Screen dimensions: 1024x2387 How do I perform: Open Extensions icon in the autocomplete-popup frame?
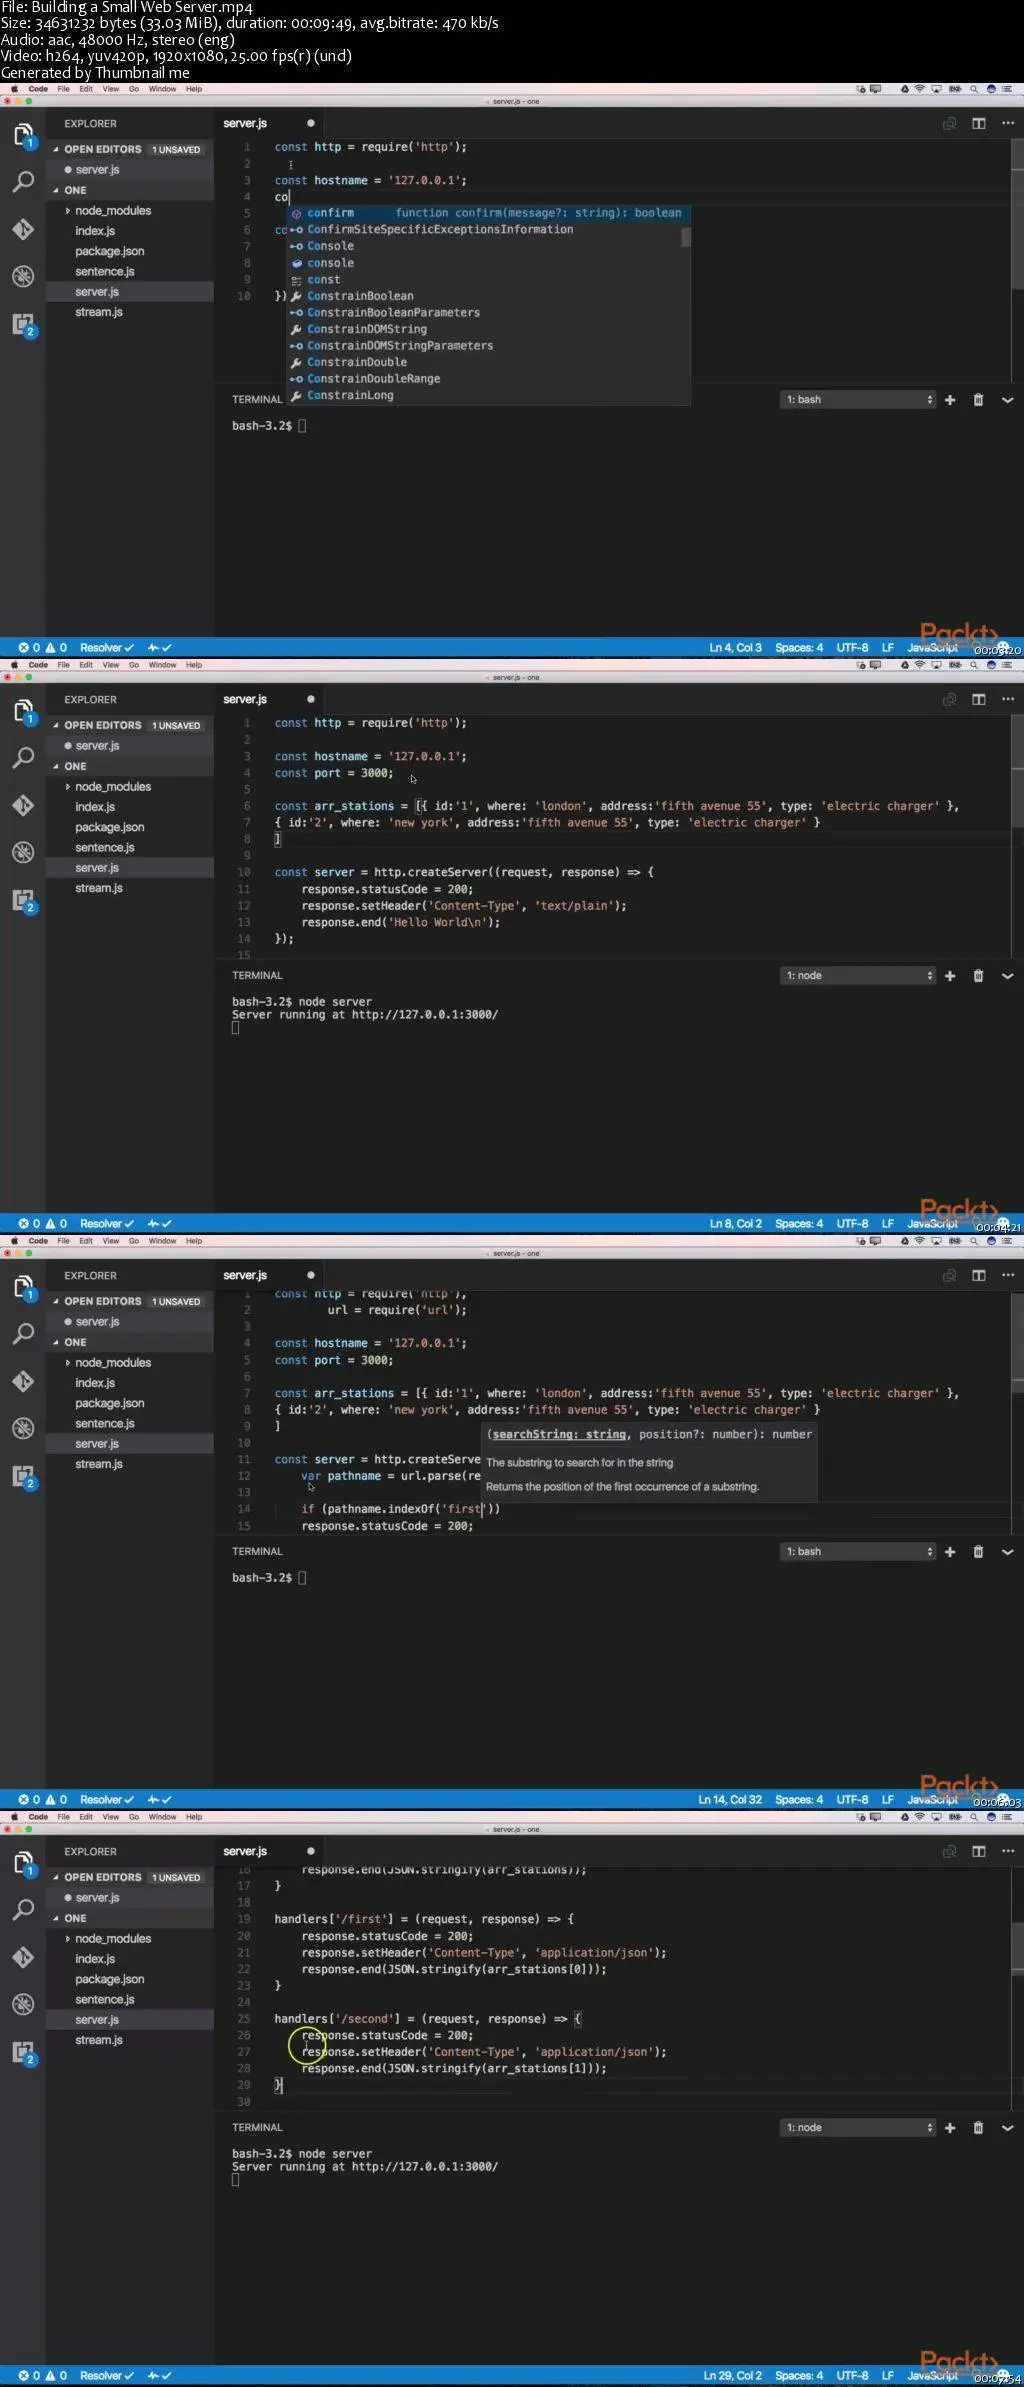point(23,324)
